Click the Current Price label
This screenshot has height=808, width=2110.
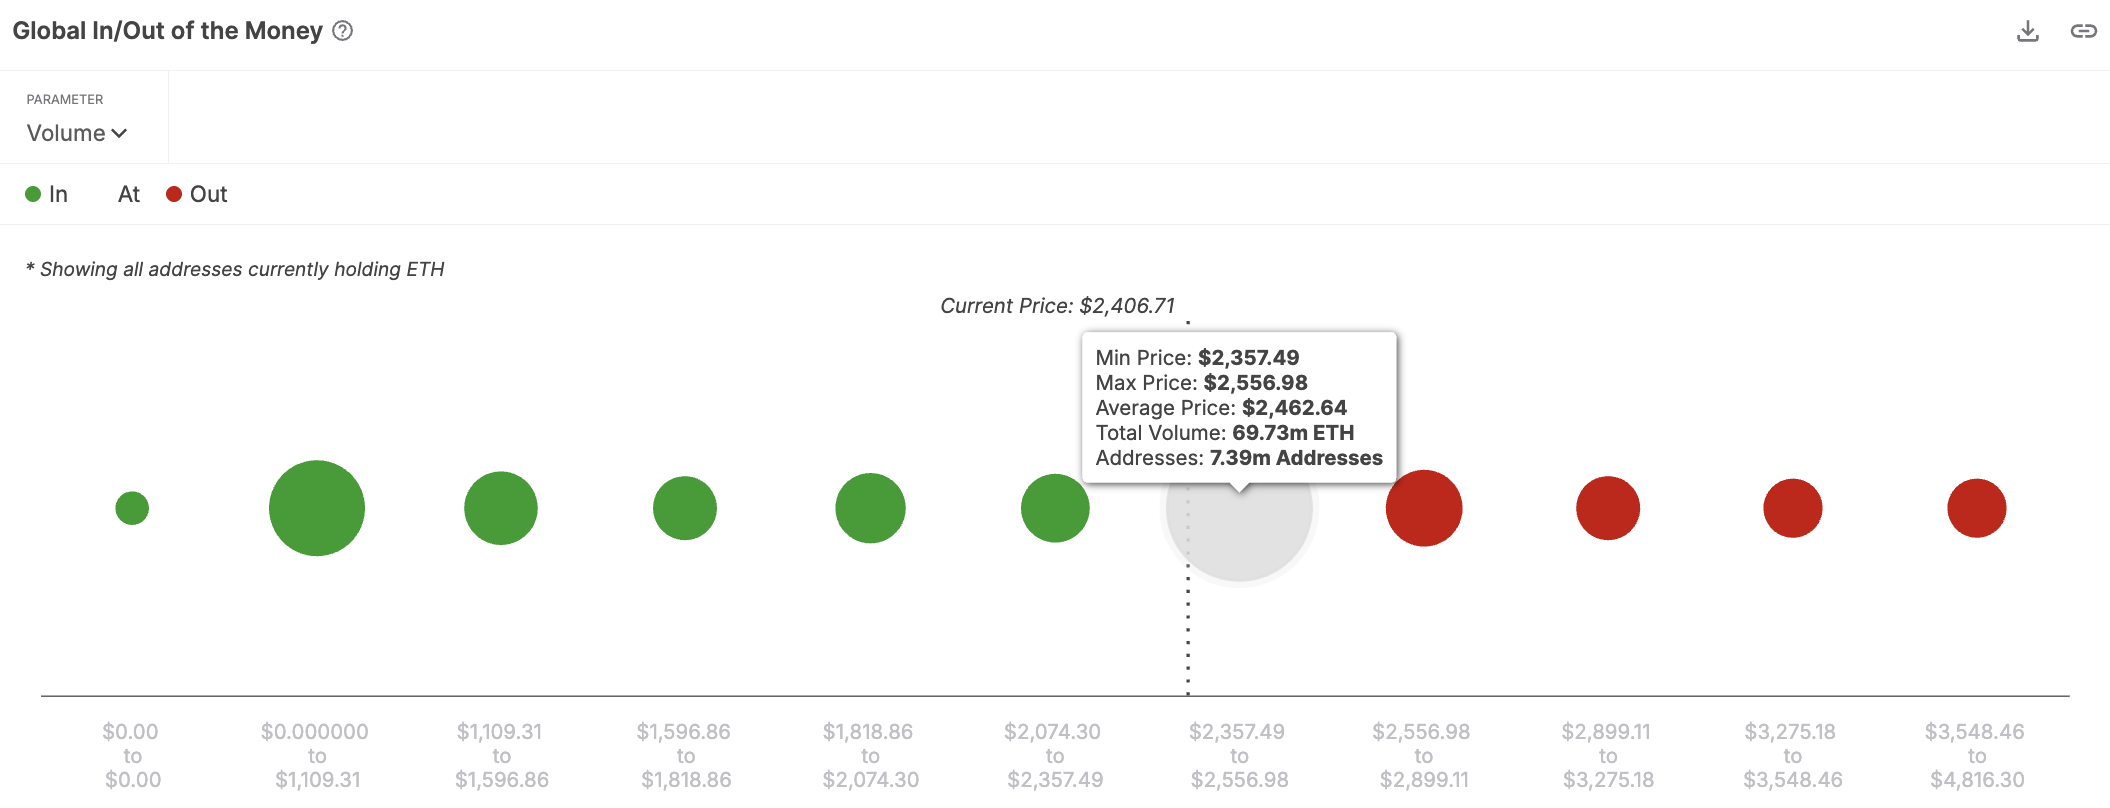click(1059, 306)
